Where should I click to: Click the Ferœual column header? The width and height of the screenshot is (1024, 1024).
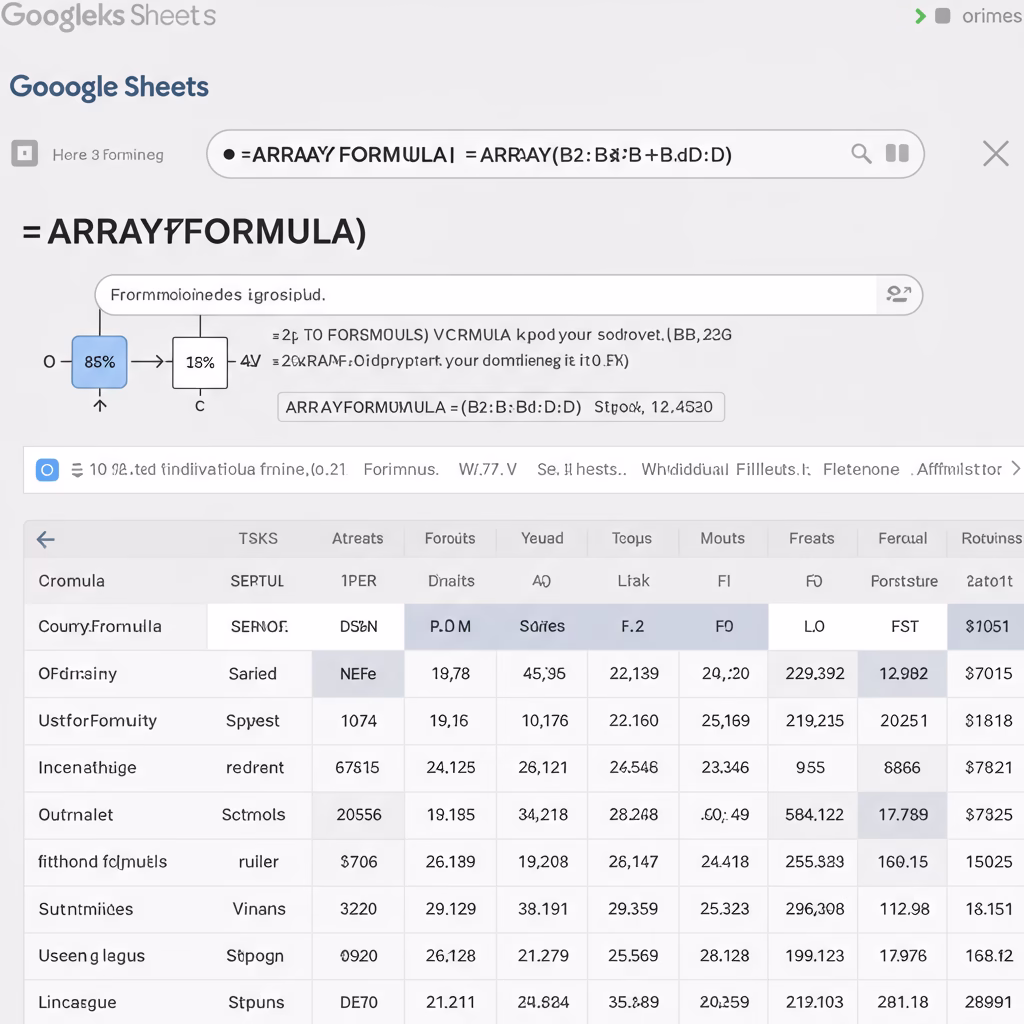903,539
